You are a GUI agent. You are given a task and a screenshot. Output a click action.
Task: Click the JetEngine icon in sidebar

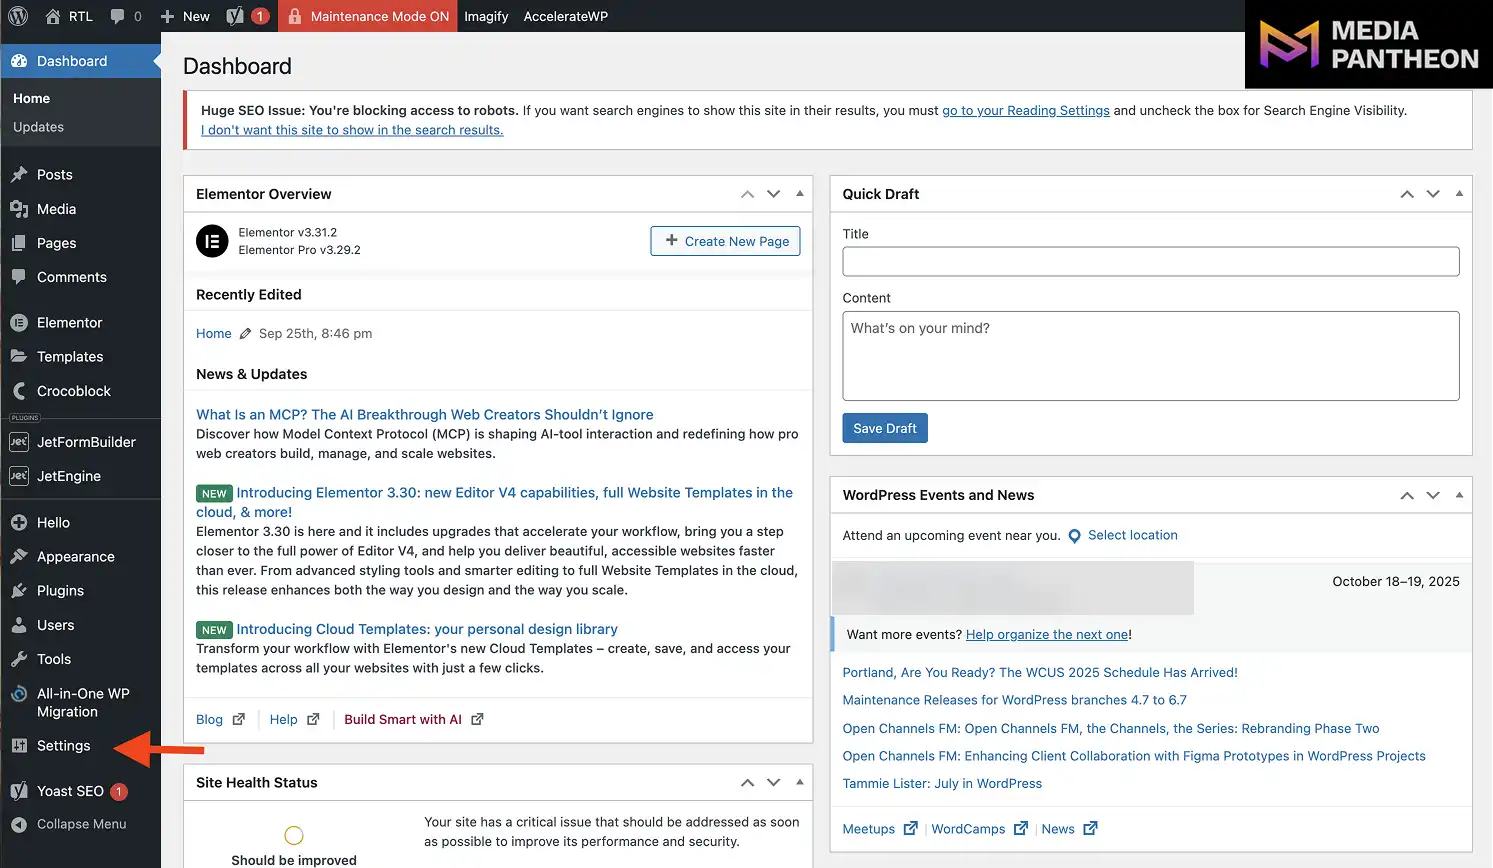(x=19, y=476)
